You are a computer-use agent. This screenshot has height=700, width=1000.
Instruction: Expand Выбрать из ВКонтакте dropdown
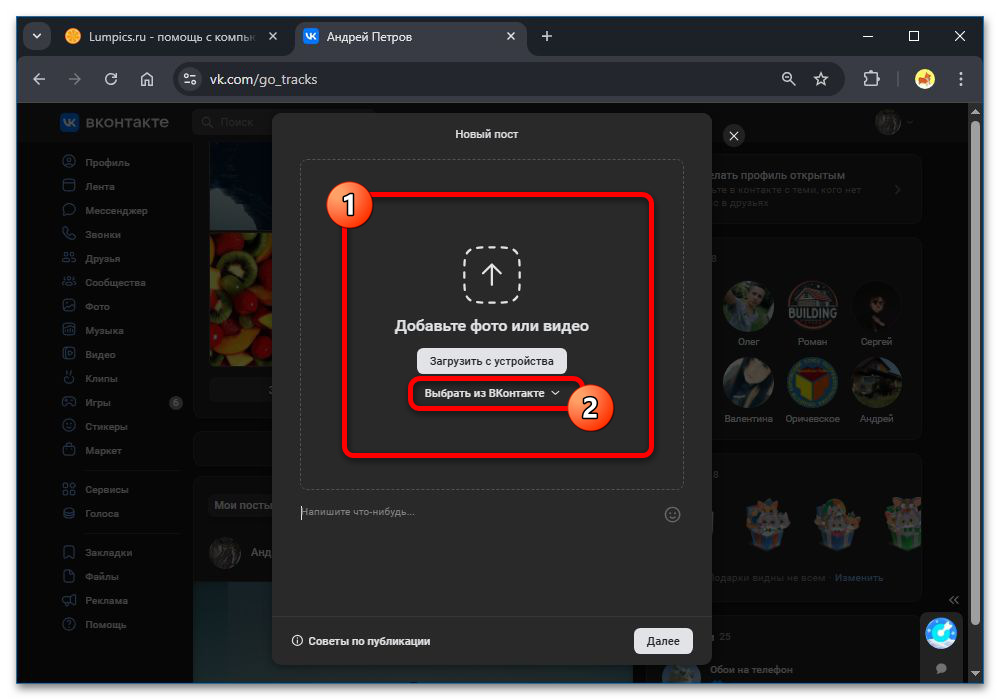[492, 393]
